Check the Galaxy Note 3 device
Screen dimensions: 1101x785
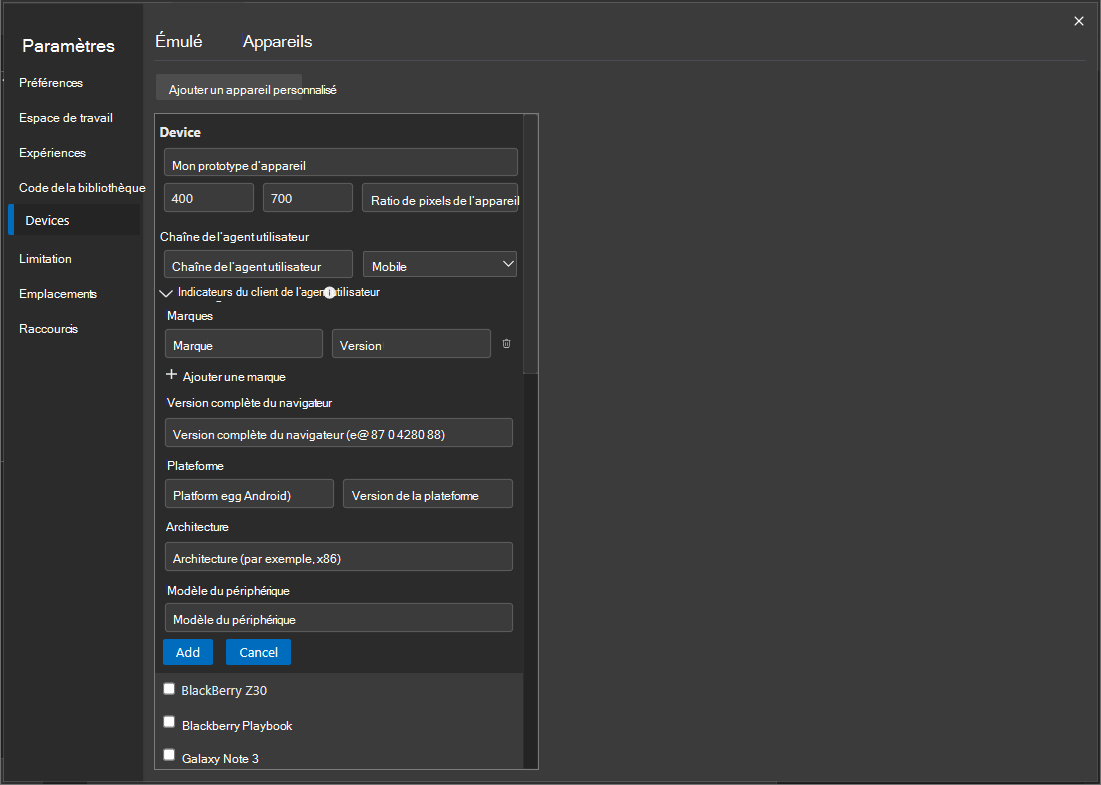click(169, 755)
